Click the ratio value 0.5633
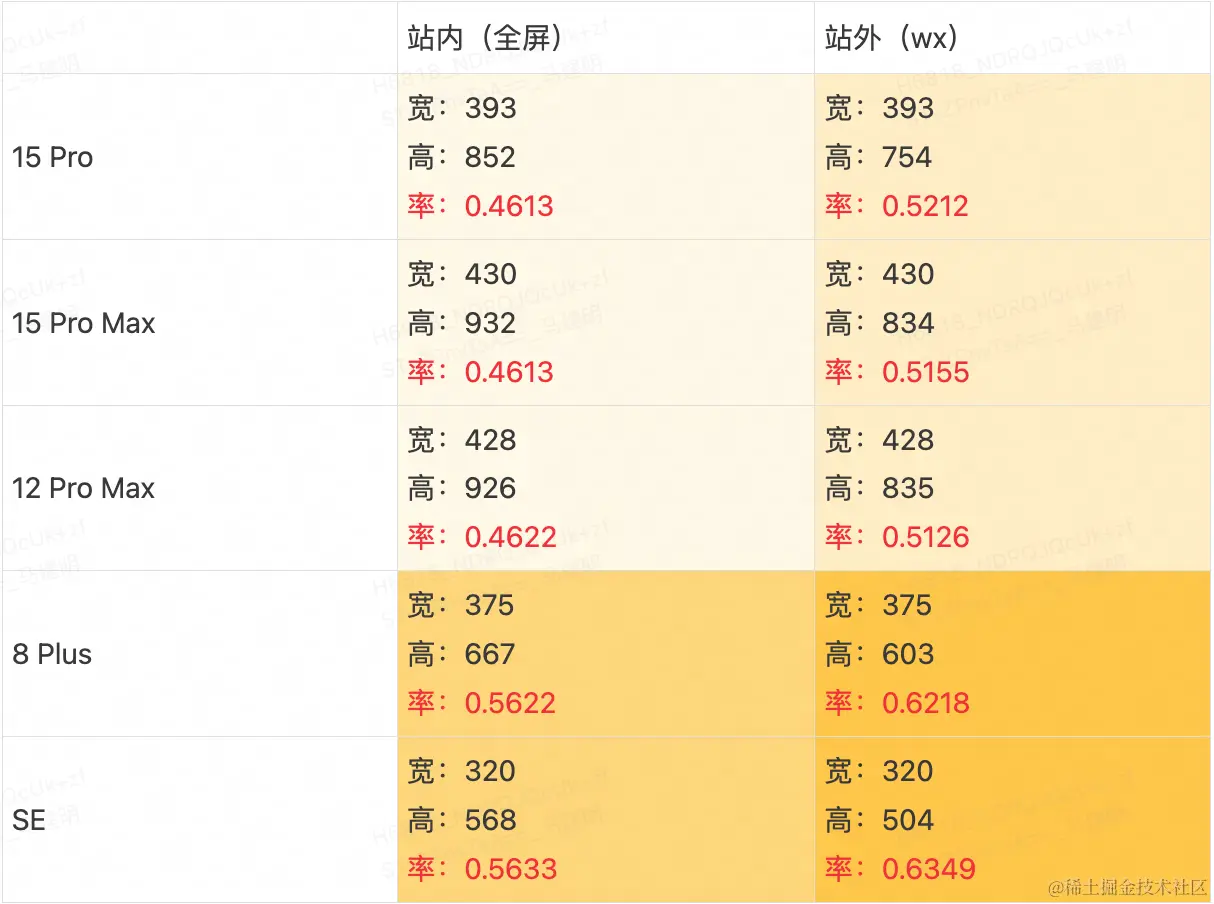 pyautogui.click(x=511, y=869)
